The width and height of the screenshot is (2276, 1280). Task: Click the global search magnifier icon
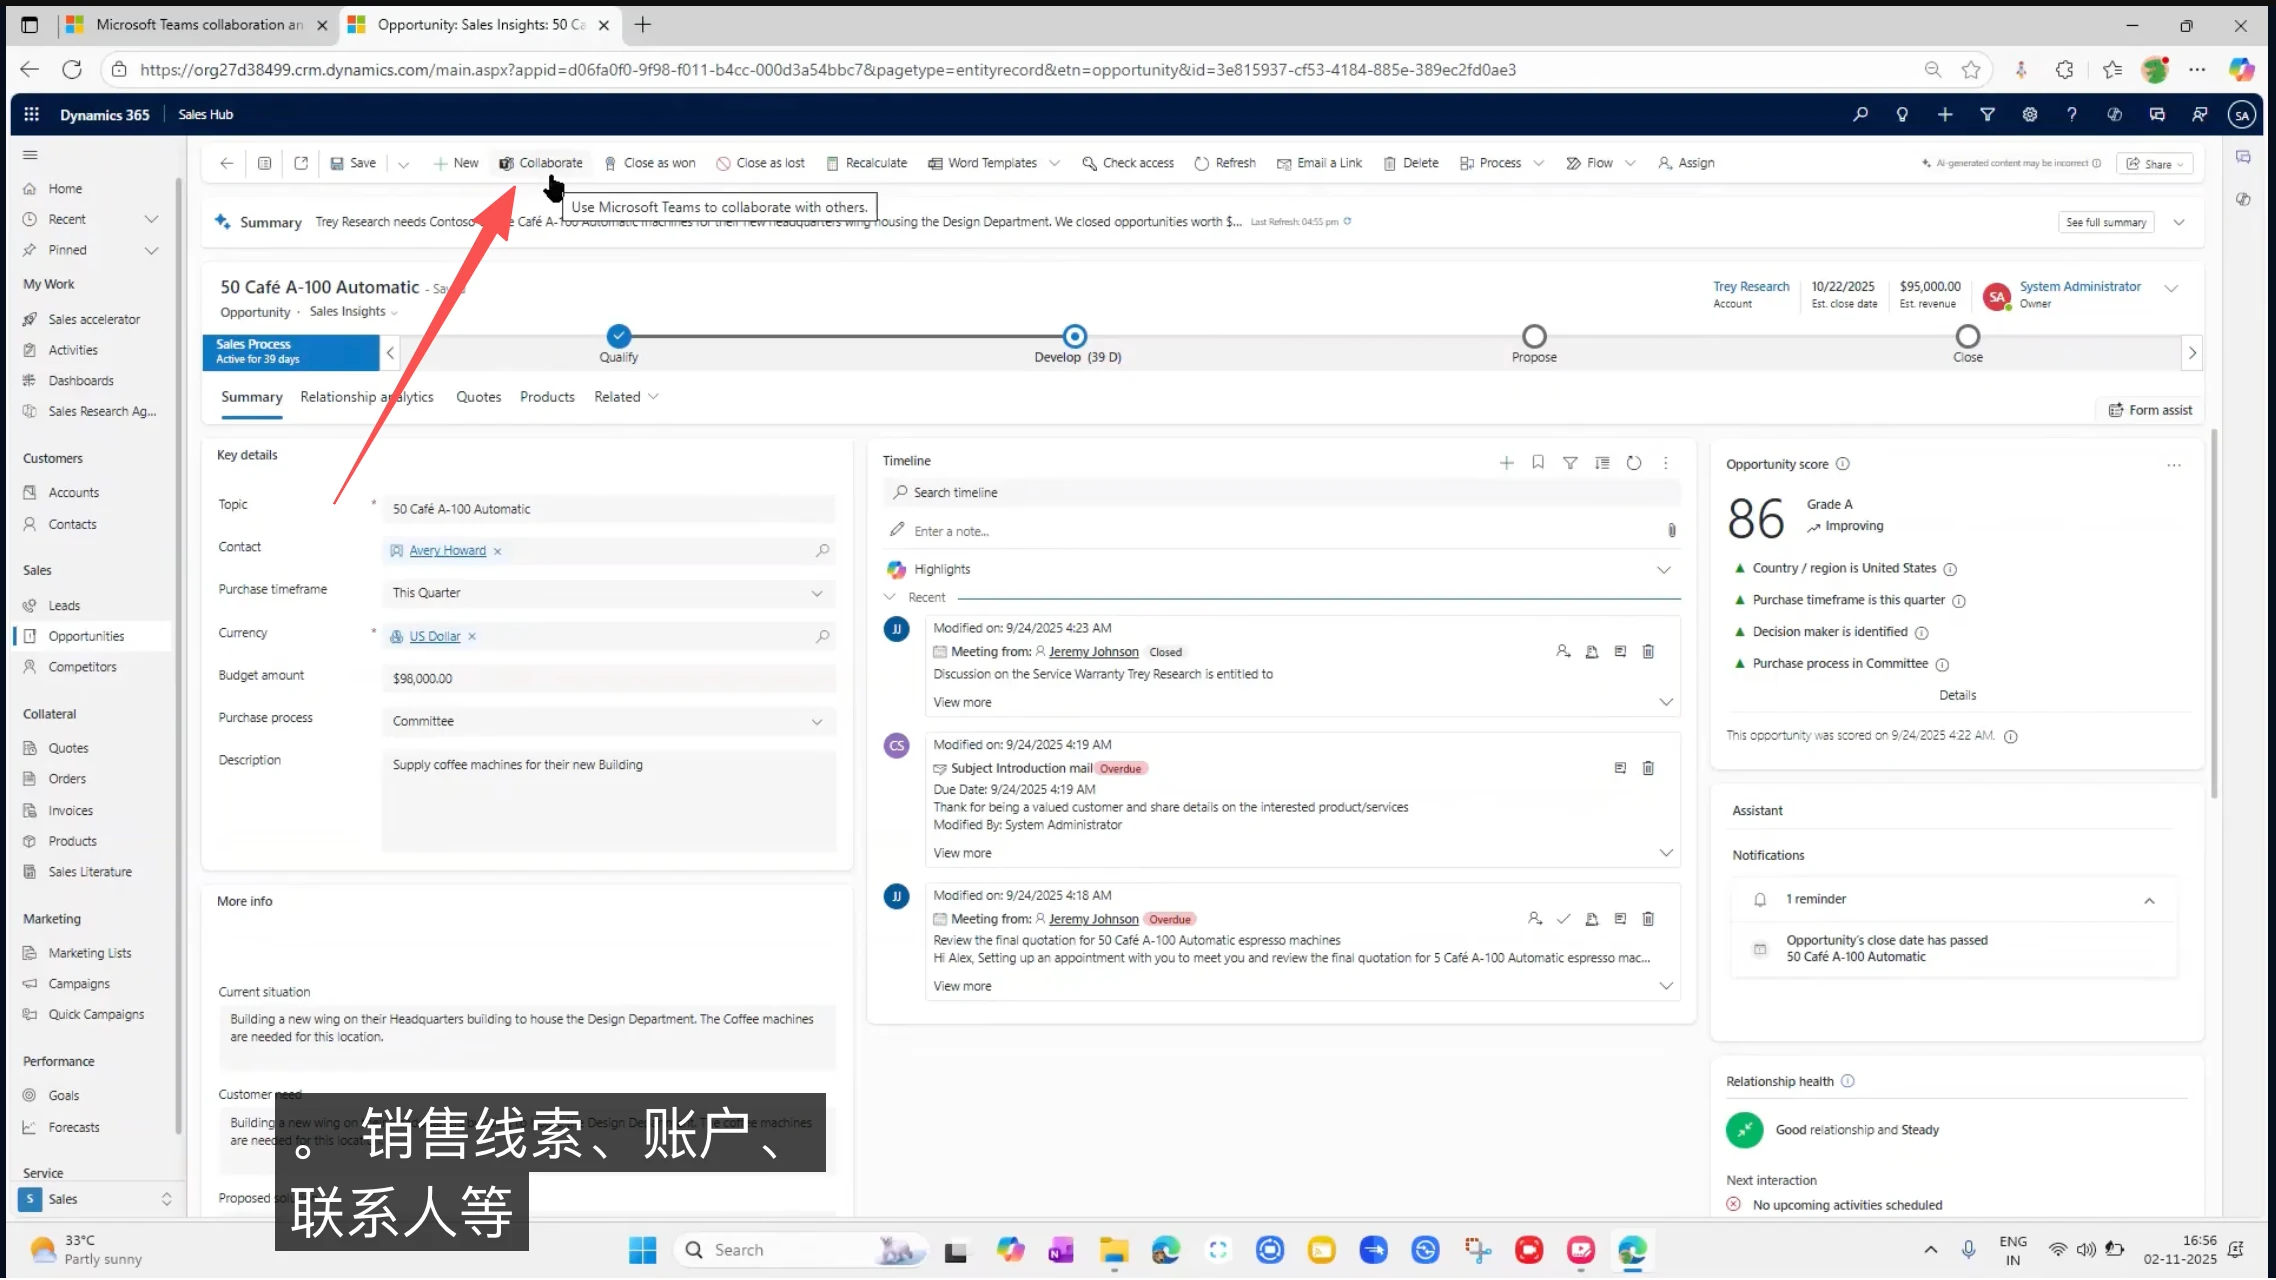[x=1860, y=114]
